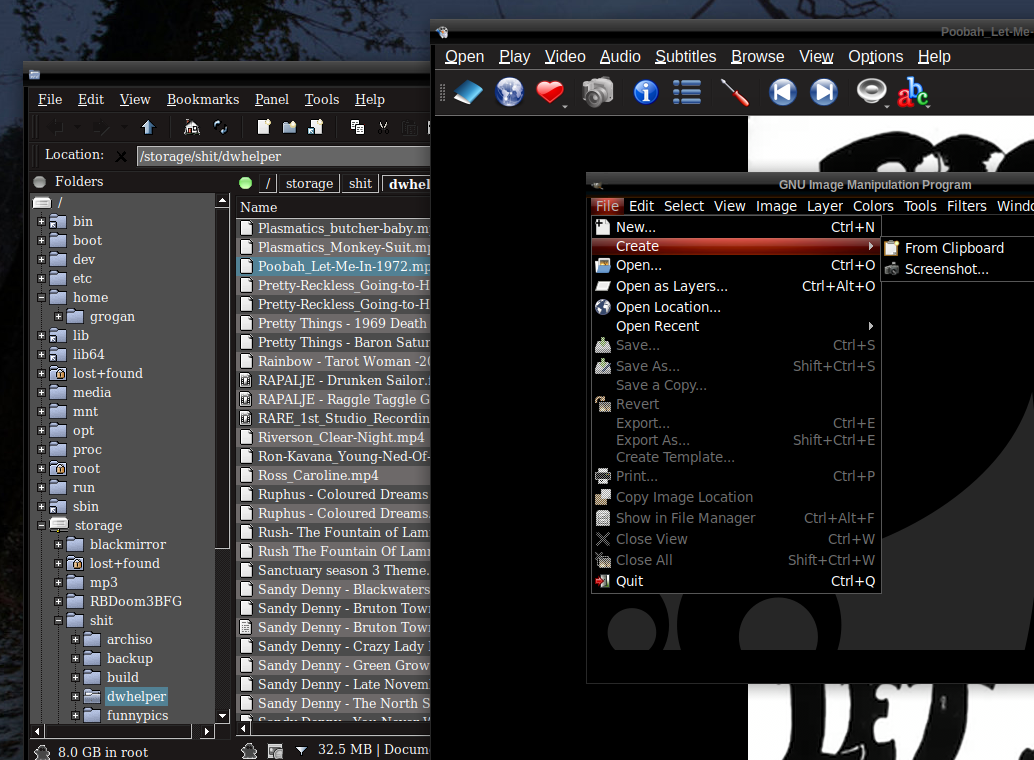Expand the grogan folder in the tree

pyautogui.click(x=59, y=317)
